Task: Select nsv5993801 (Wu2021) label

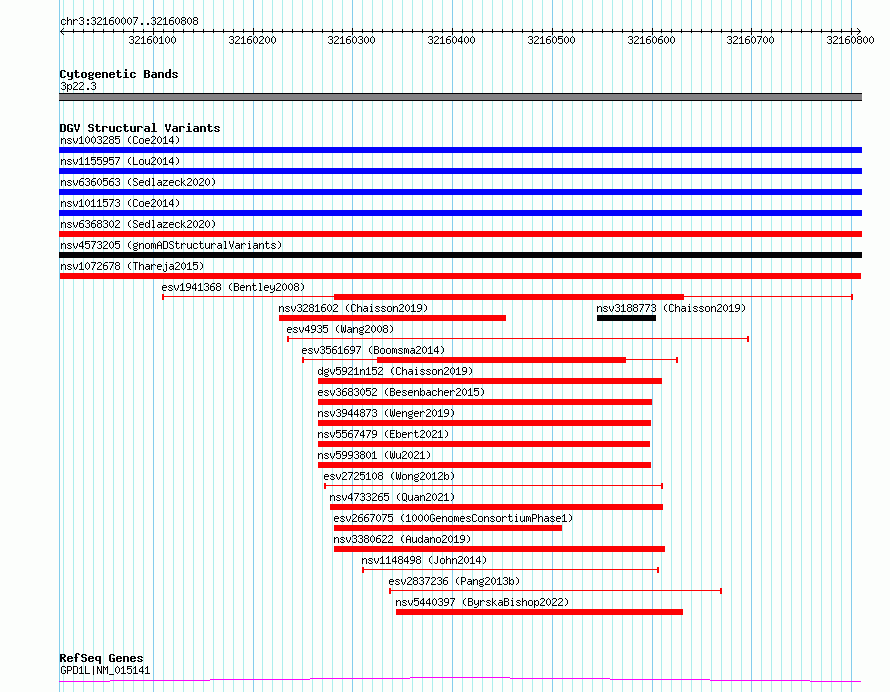Action: pyautogui.click(x=374, y=455)
